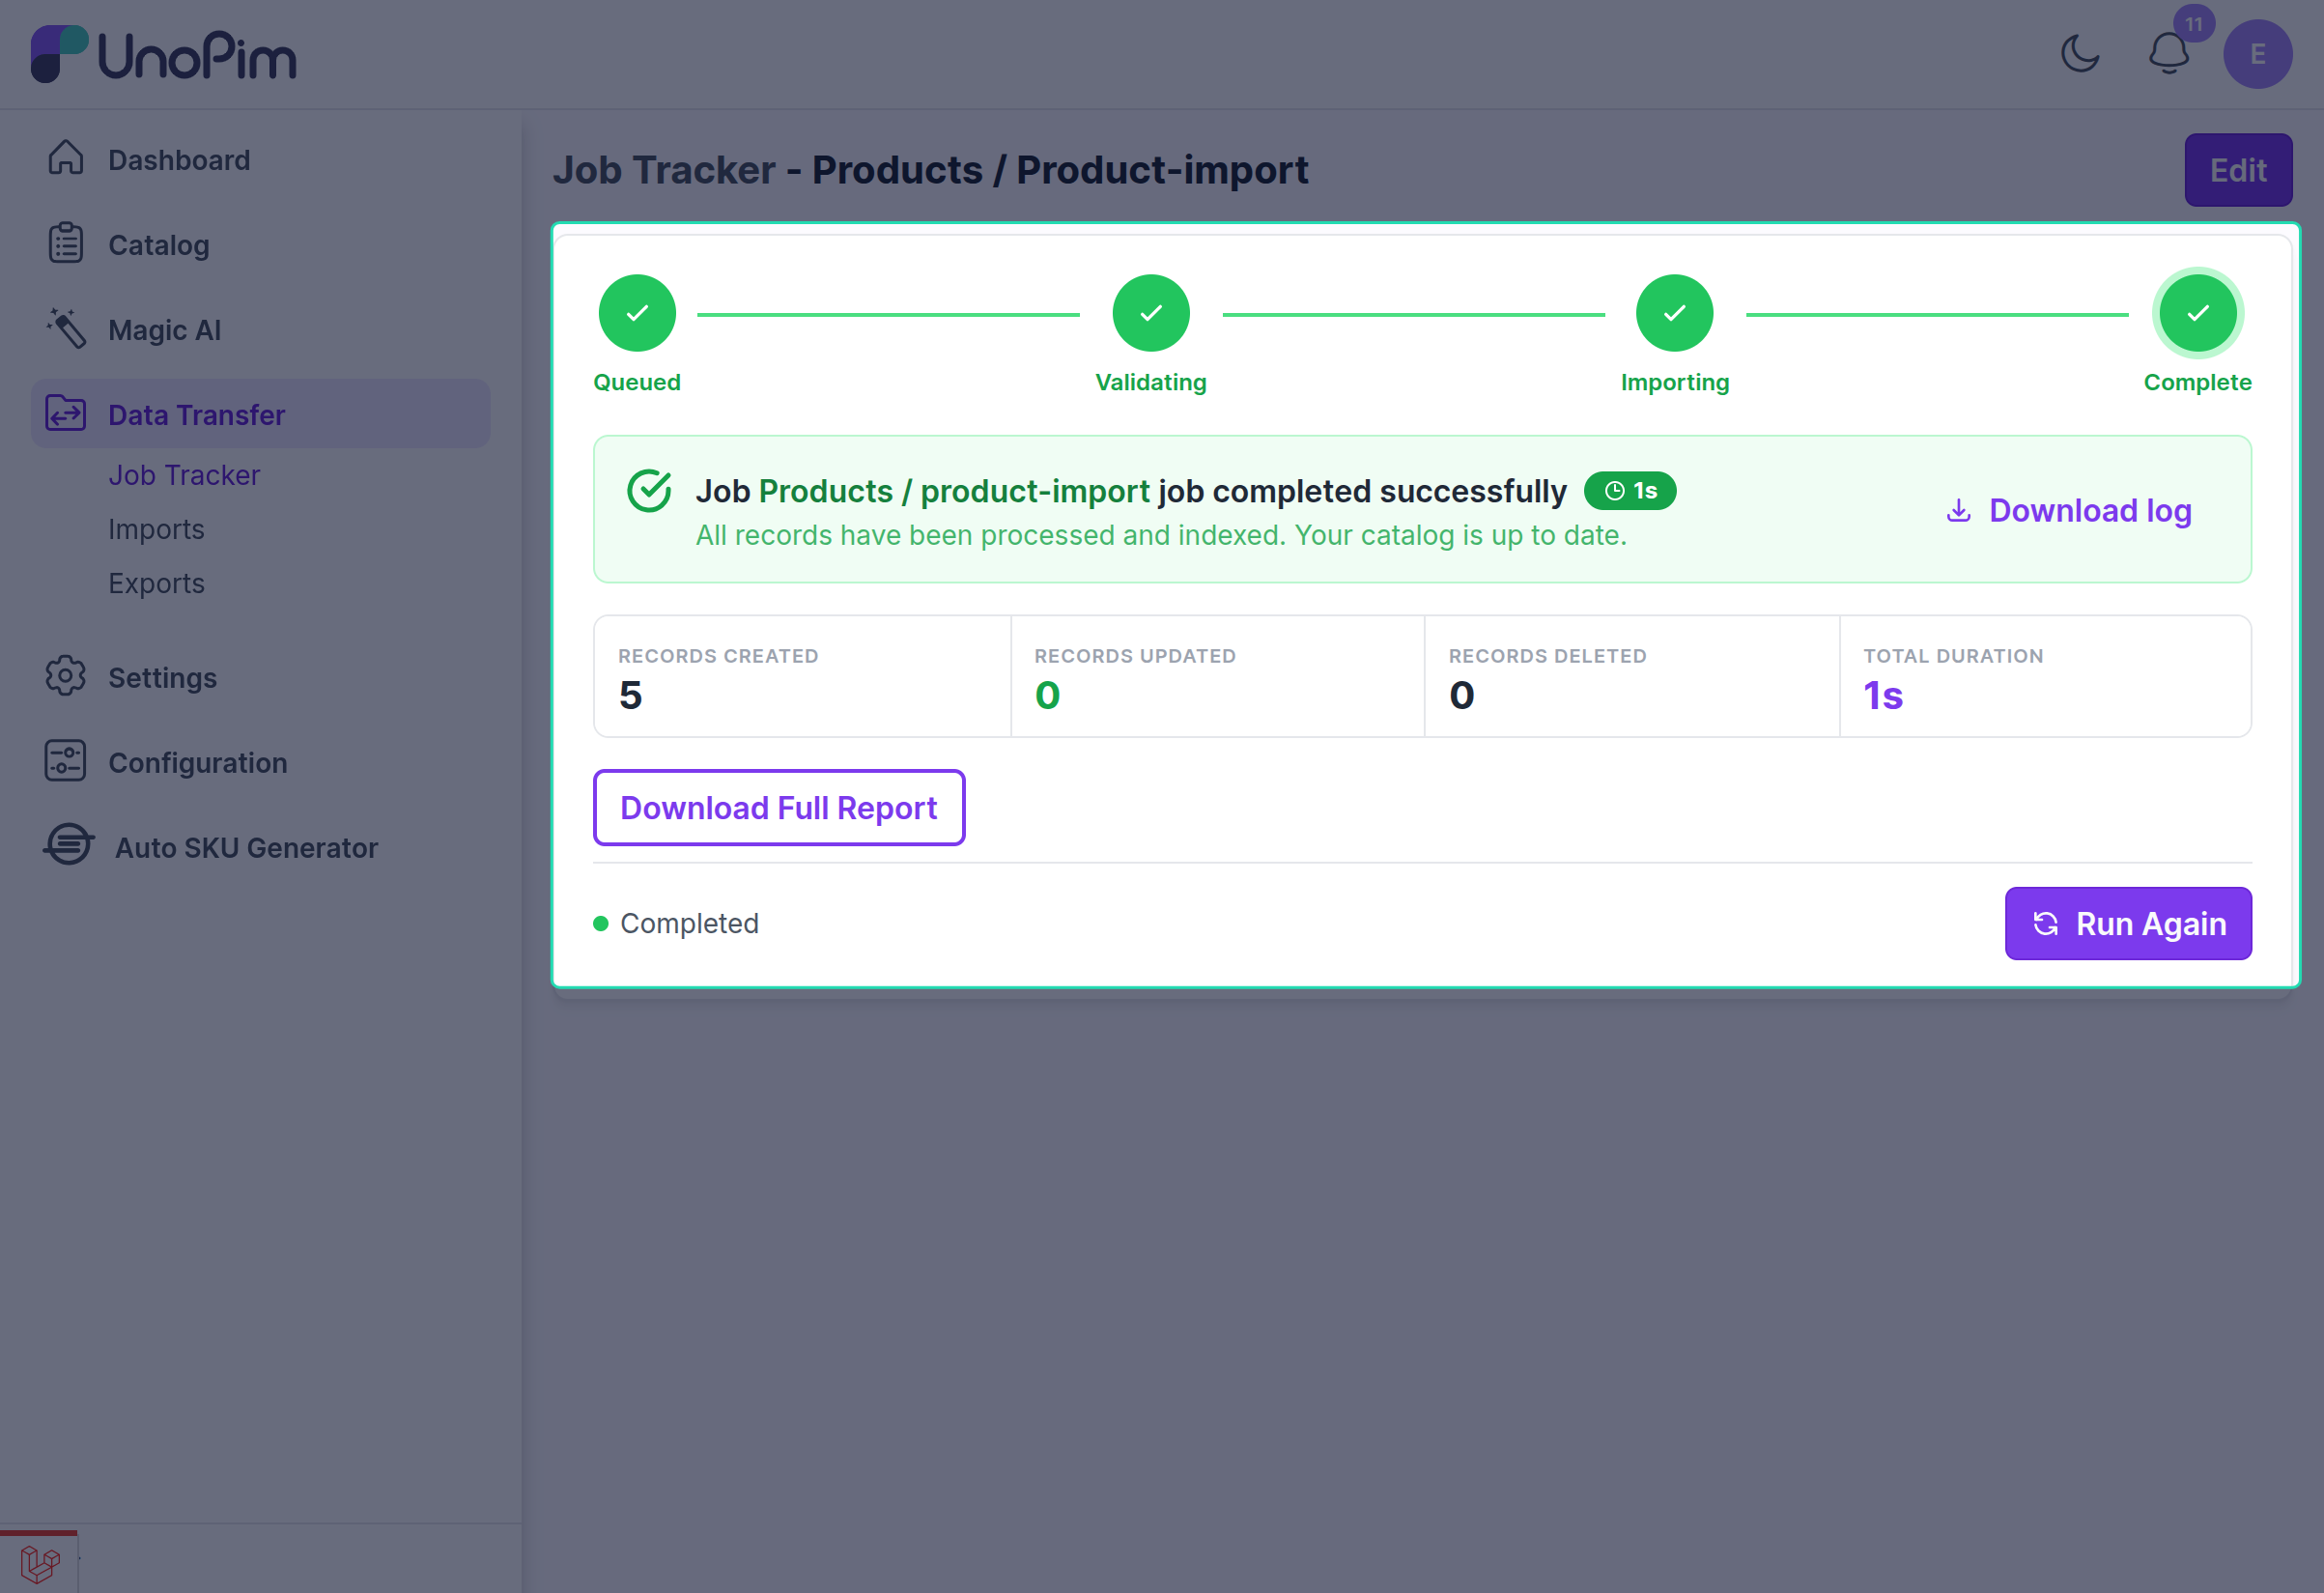Toggle dark mode moon icon
Screen dimensions: 2324x1593
(2080, 54)
